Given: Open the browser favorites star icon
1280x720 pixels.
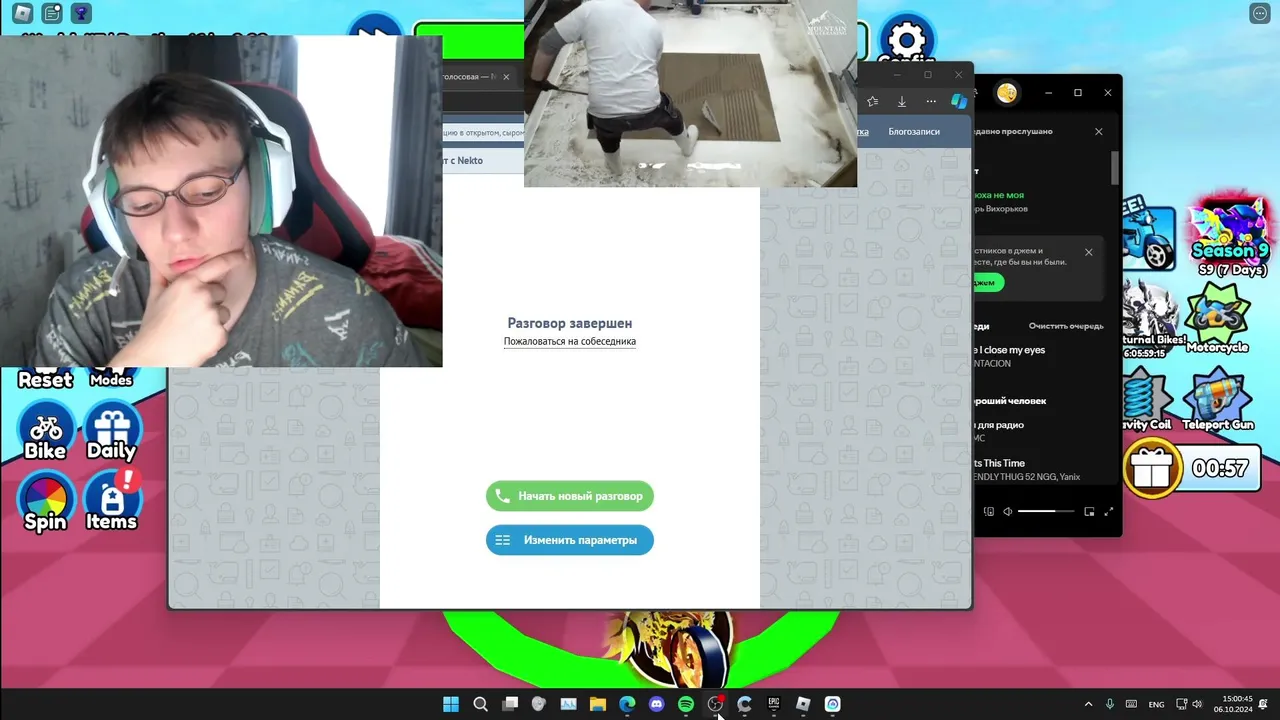Looking at the screenshot, I should coord(873,101).
